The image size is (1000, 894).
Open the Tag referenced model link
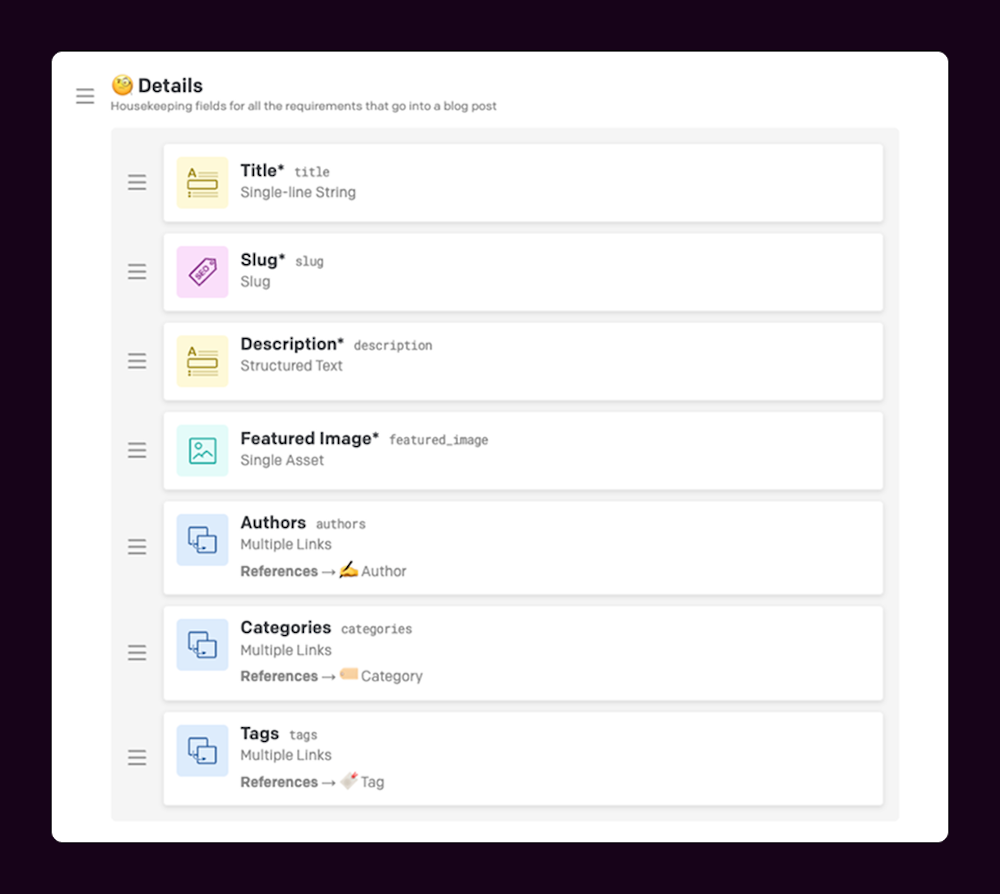[362, 782]
